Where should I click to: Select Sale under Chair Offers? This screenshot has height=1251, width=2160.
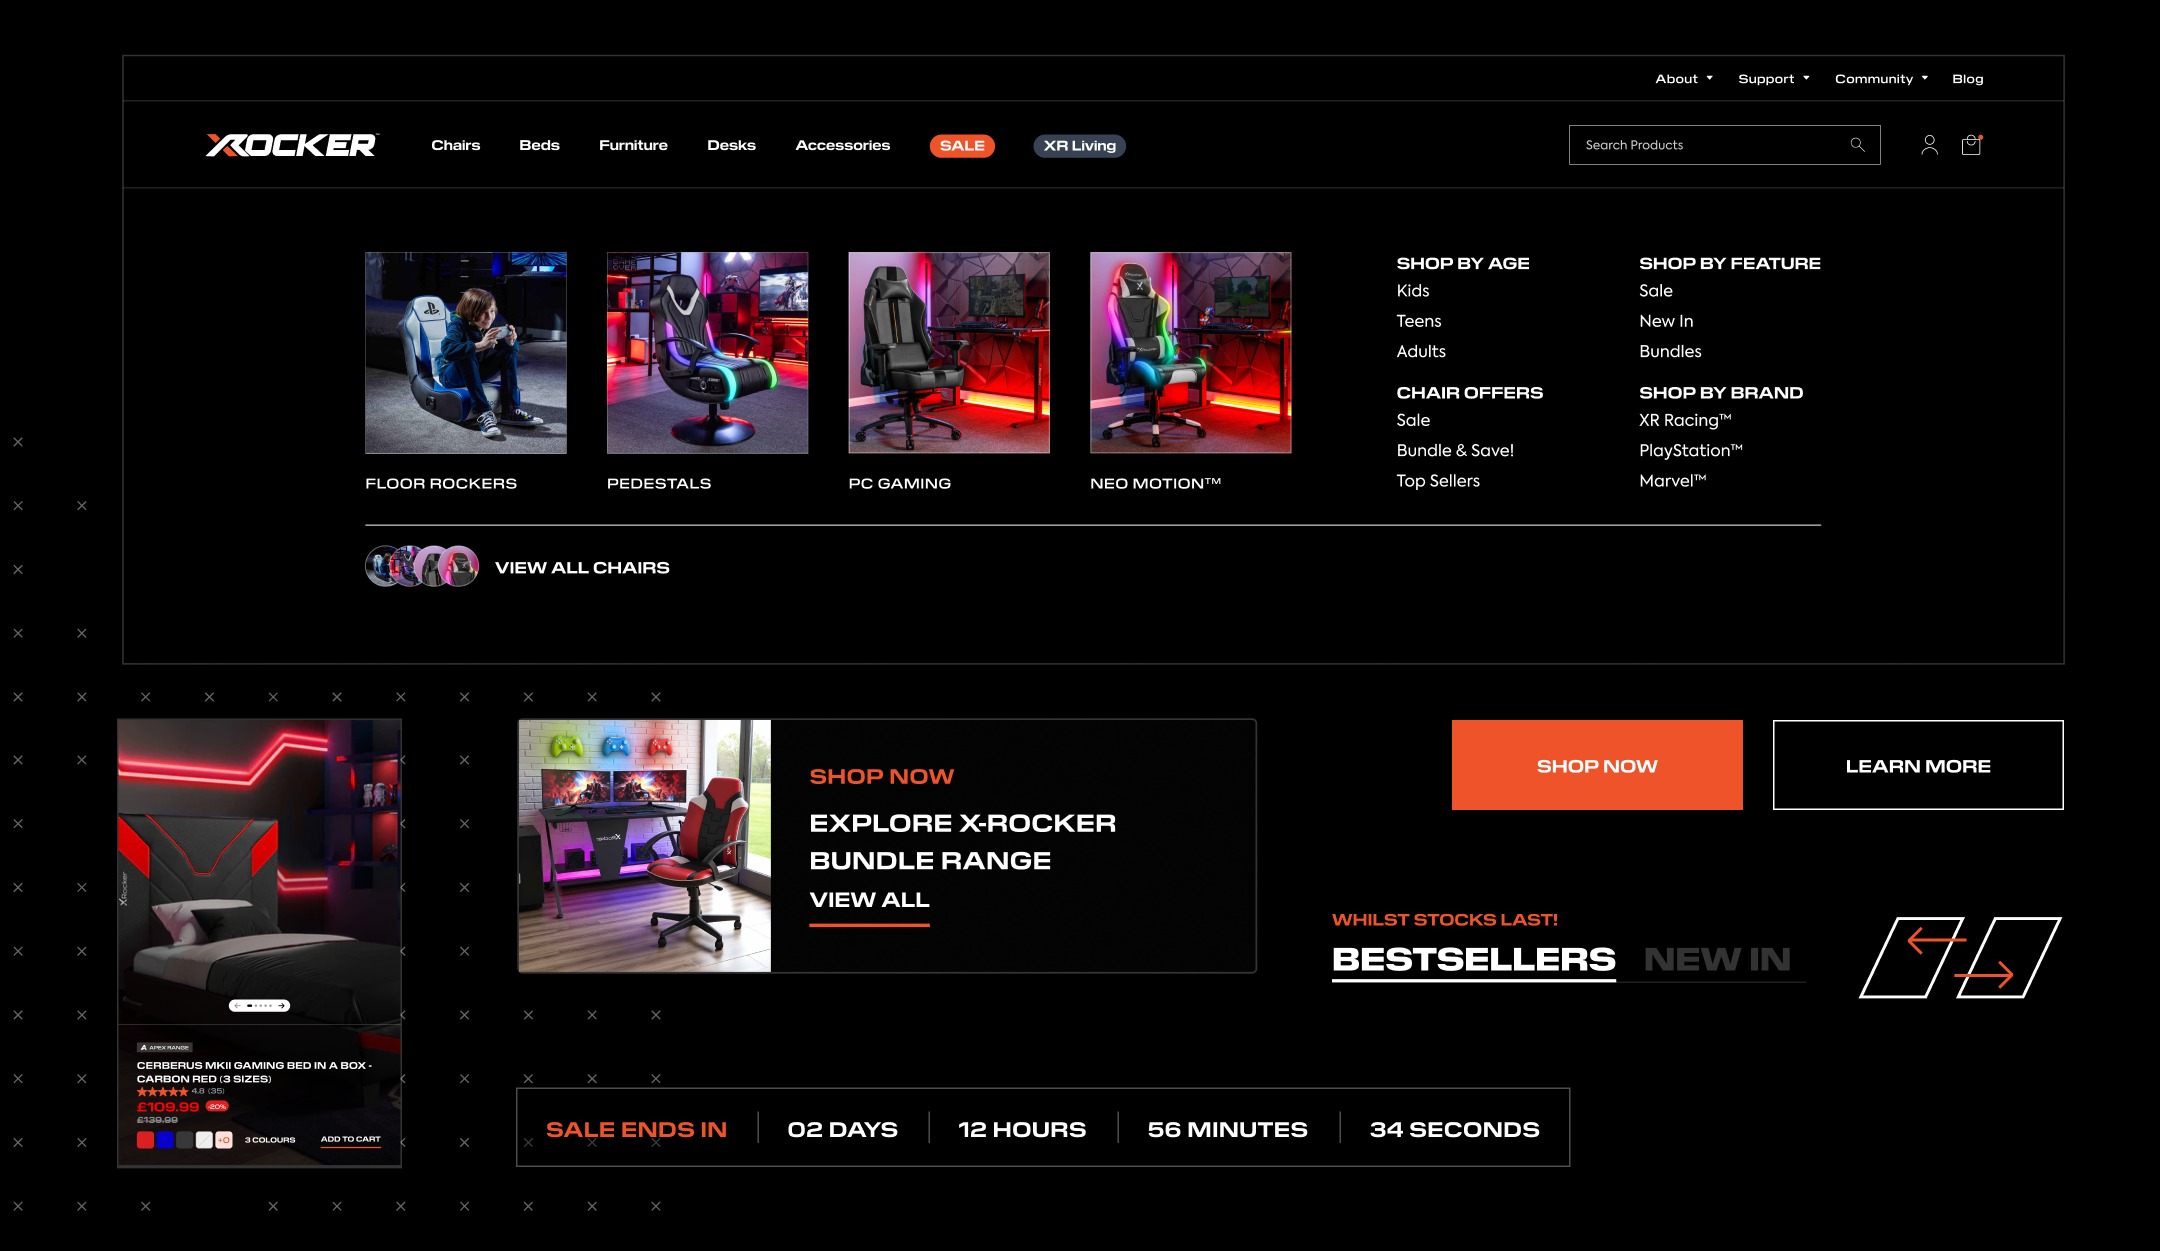1413,420
